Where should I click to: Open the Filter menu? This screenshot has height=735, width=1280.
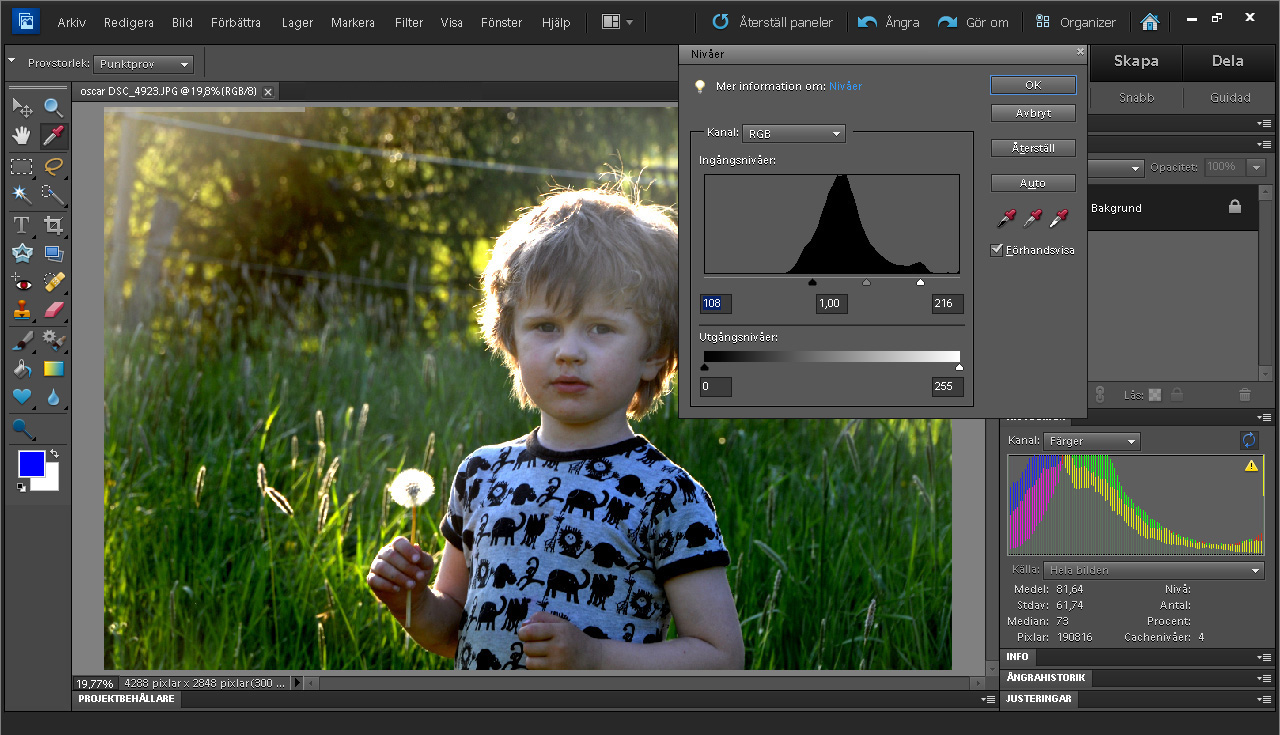point(408,22)
